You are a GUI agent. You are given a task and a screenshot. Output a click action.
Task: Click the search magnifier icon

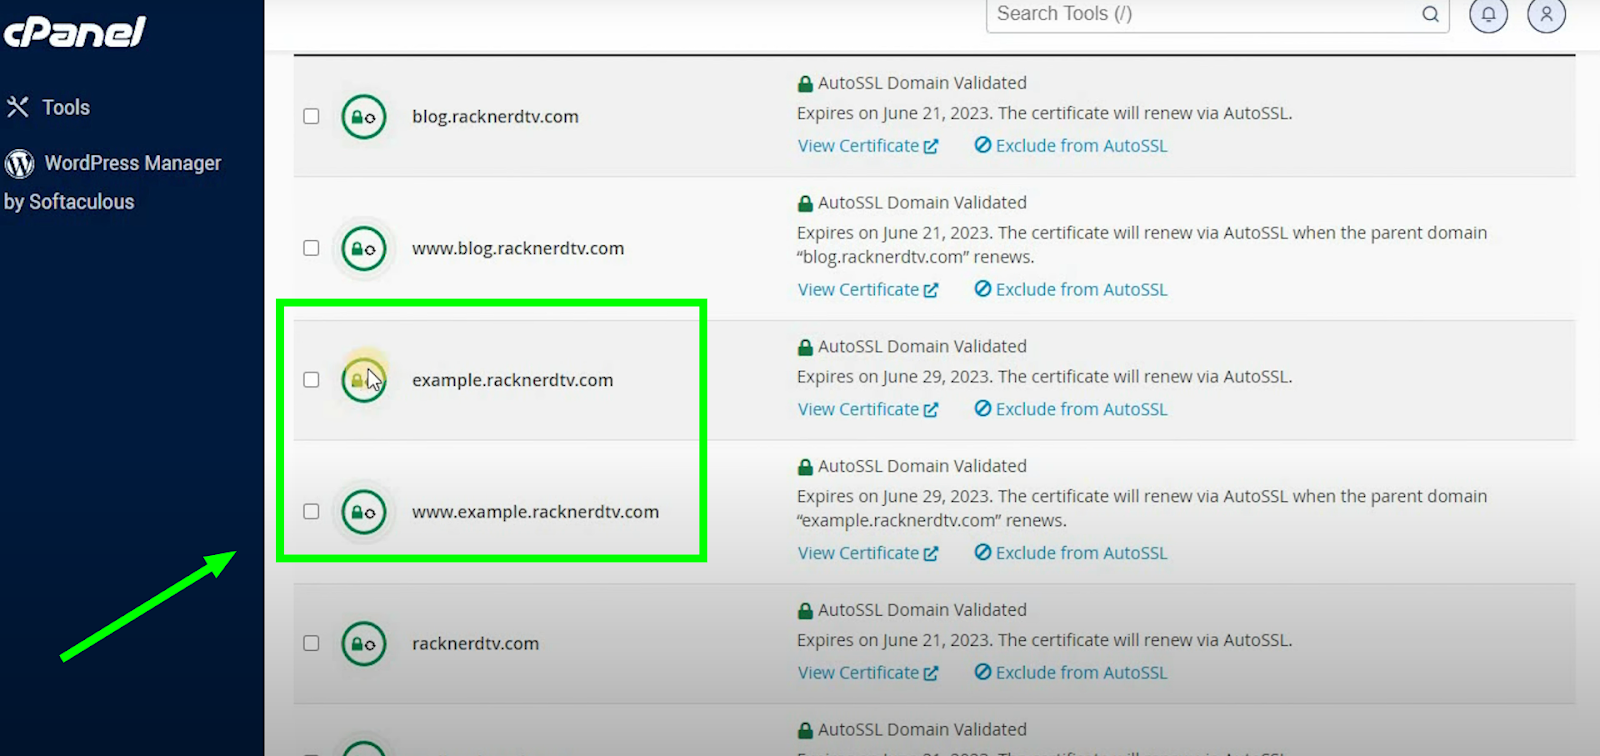(1431, 14)
